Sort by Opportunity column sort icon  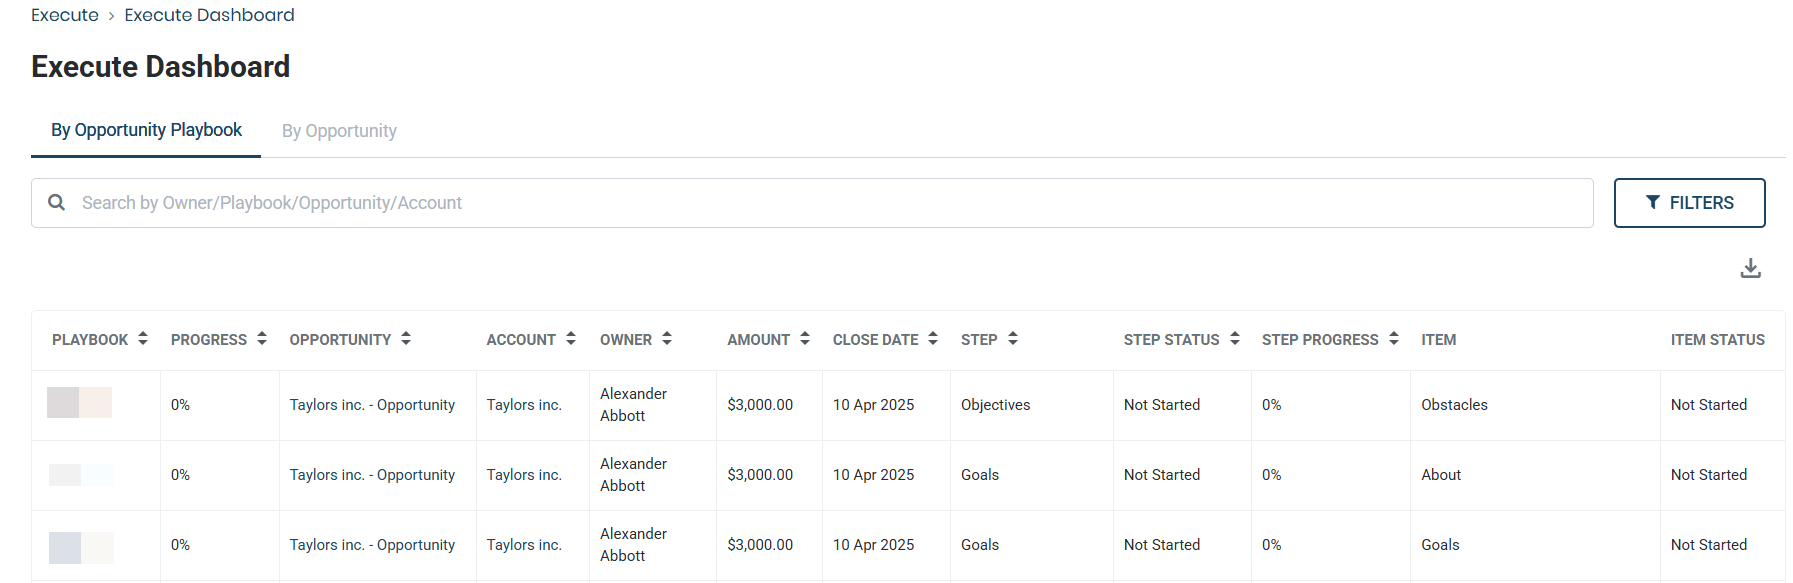coord(406,339)
